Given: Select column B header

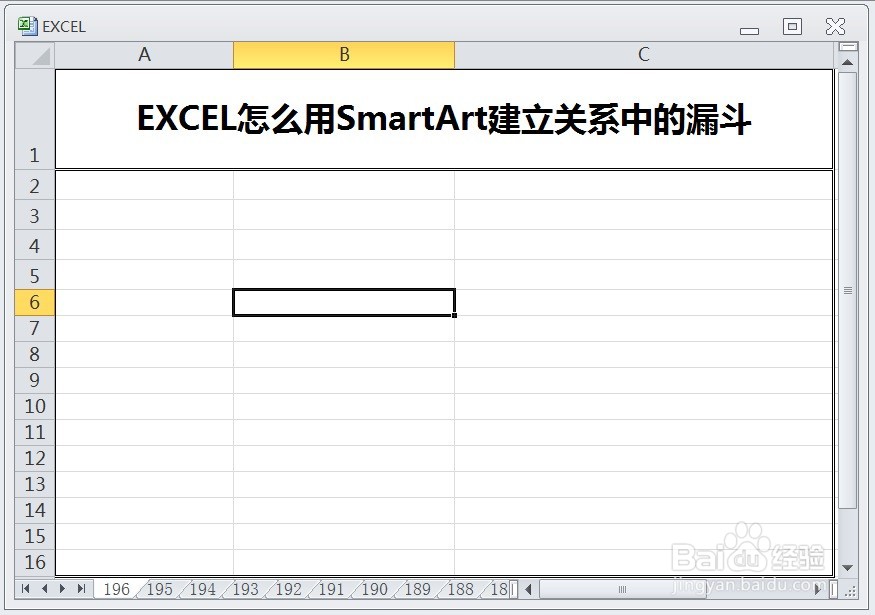Looking at the screenshot, I should [344, 55].
